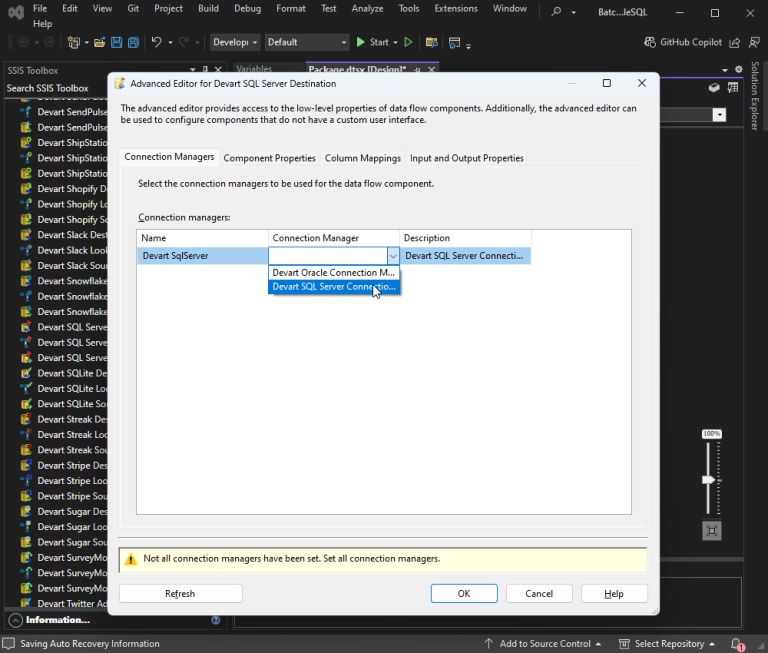This screenshot has height=653, width=768.
Task: Click the Save All toolbar icon
Action: pyautogui.click(x=133, y=42)
